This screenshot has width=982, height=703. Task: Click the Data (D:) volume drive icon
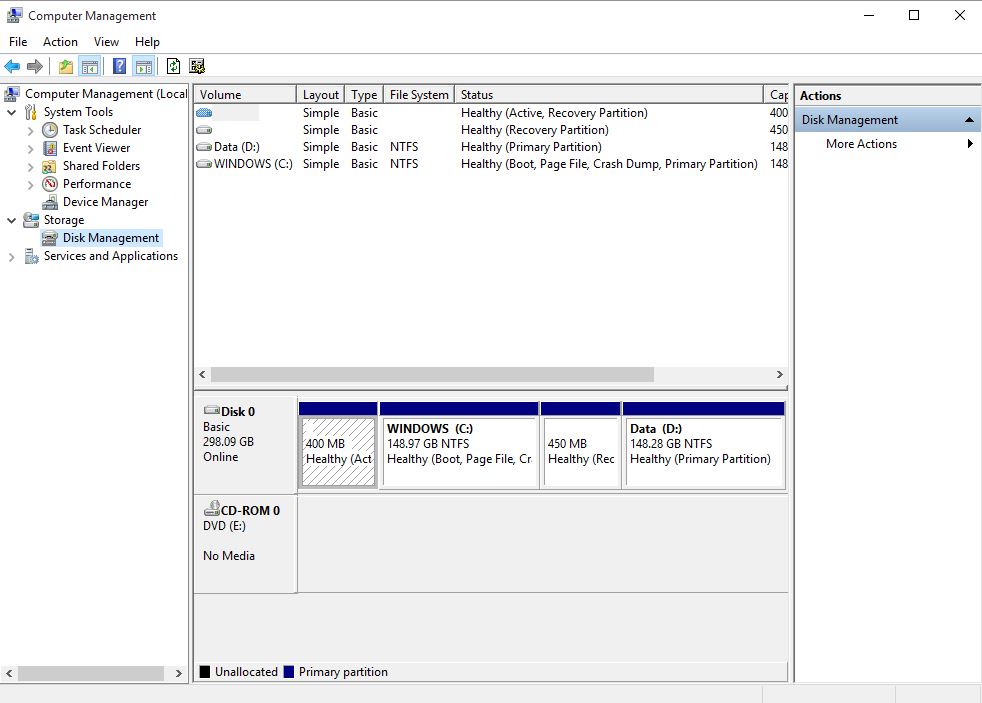coord(204,147)
